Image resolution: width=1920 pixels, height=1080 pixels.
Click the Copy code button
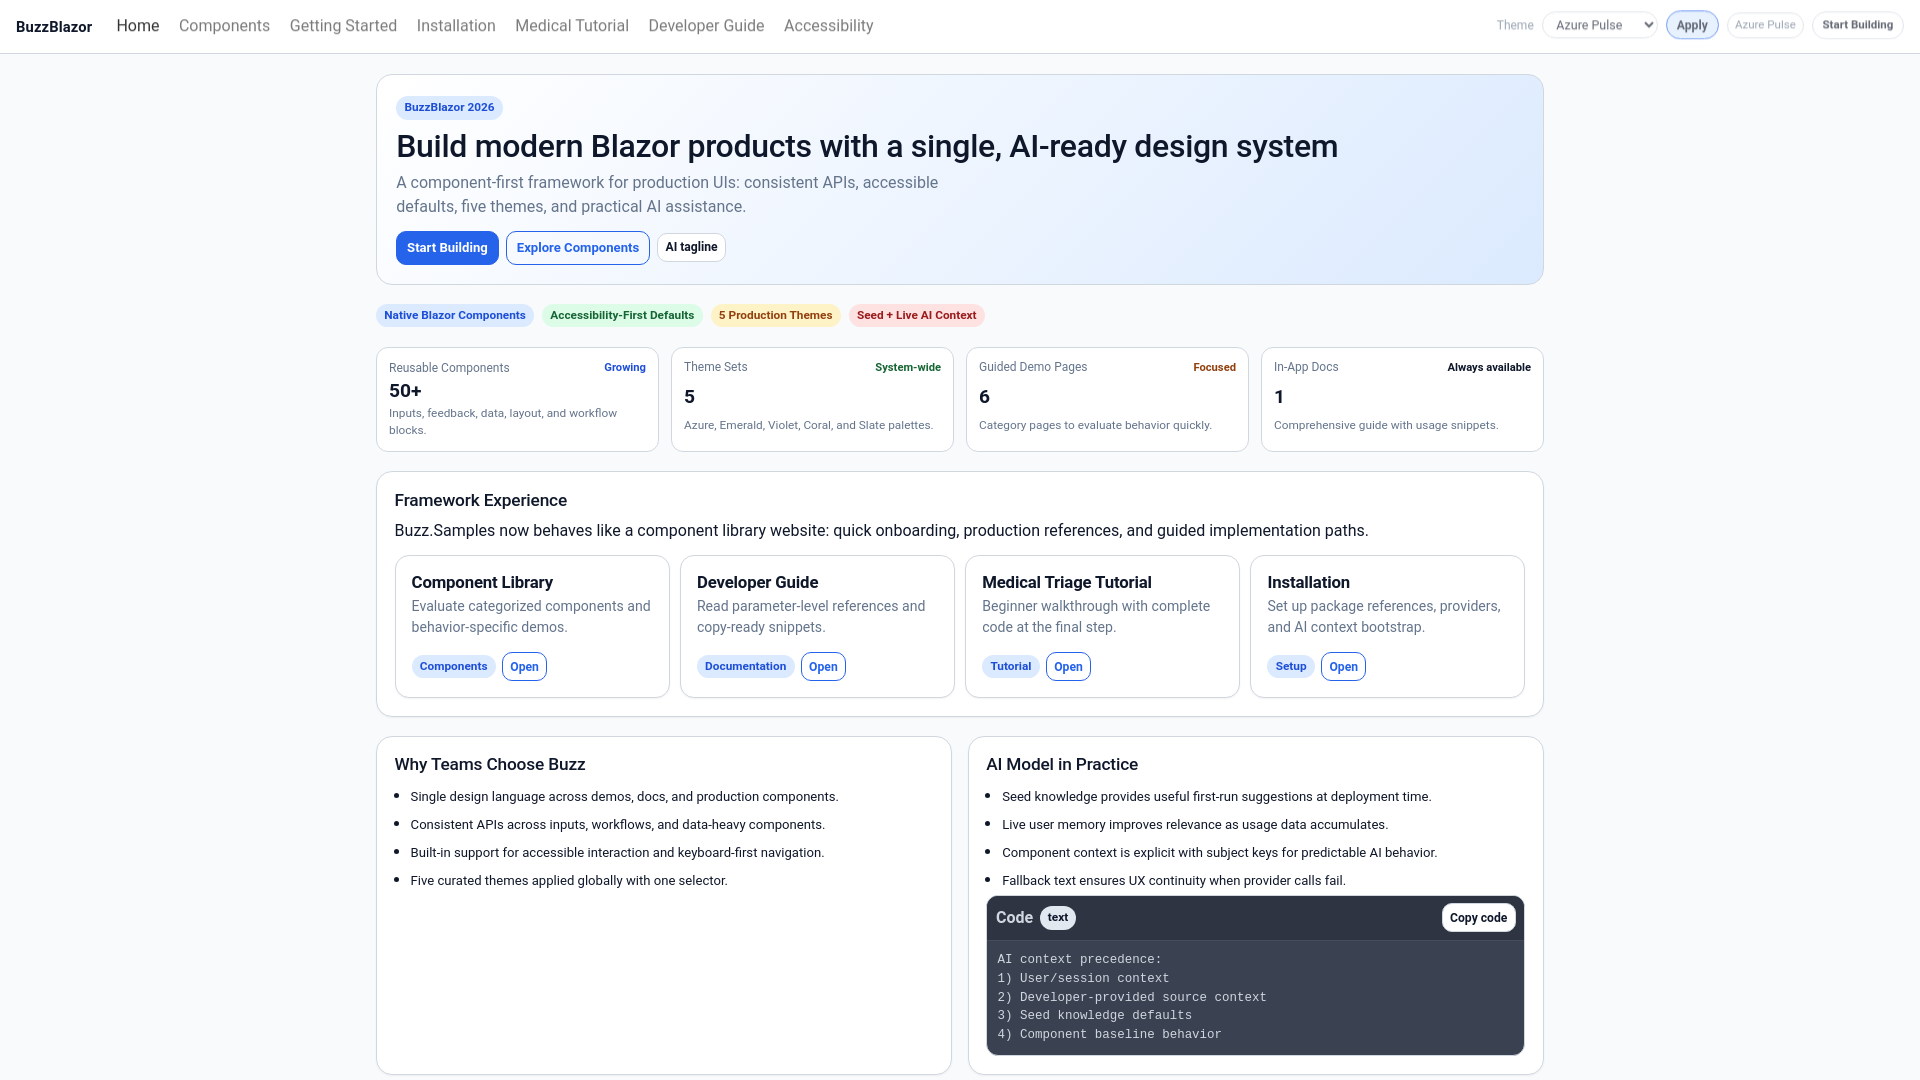1478,918
